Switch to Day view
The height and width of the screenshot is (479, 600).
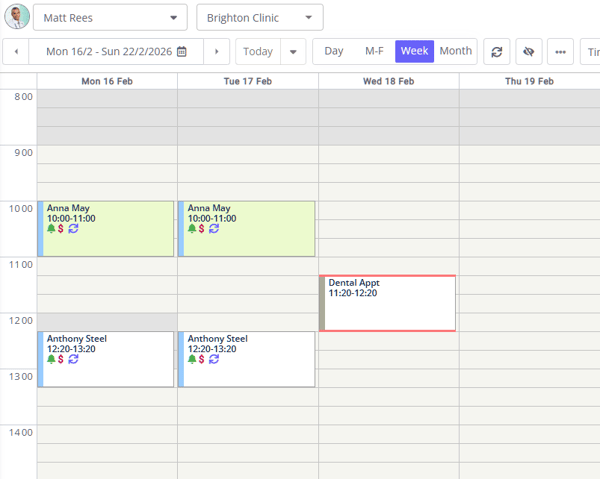pyautogui.click(x=333, y=51)
